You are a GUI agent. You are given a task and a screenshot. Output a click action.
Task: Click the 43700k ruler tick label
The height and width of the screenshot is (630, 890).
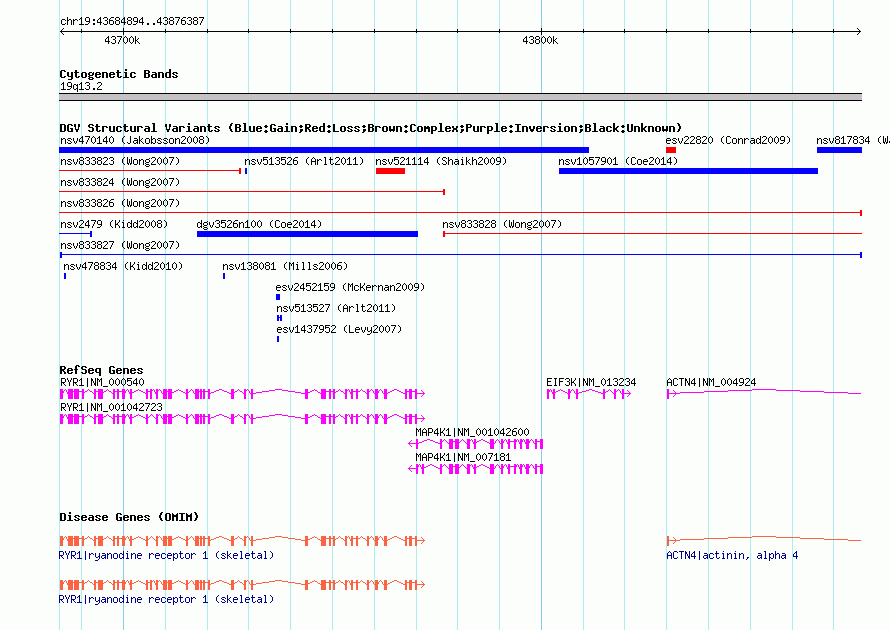pyautogui.click(x=122, y=40)
